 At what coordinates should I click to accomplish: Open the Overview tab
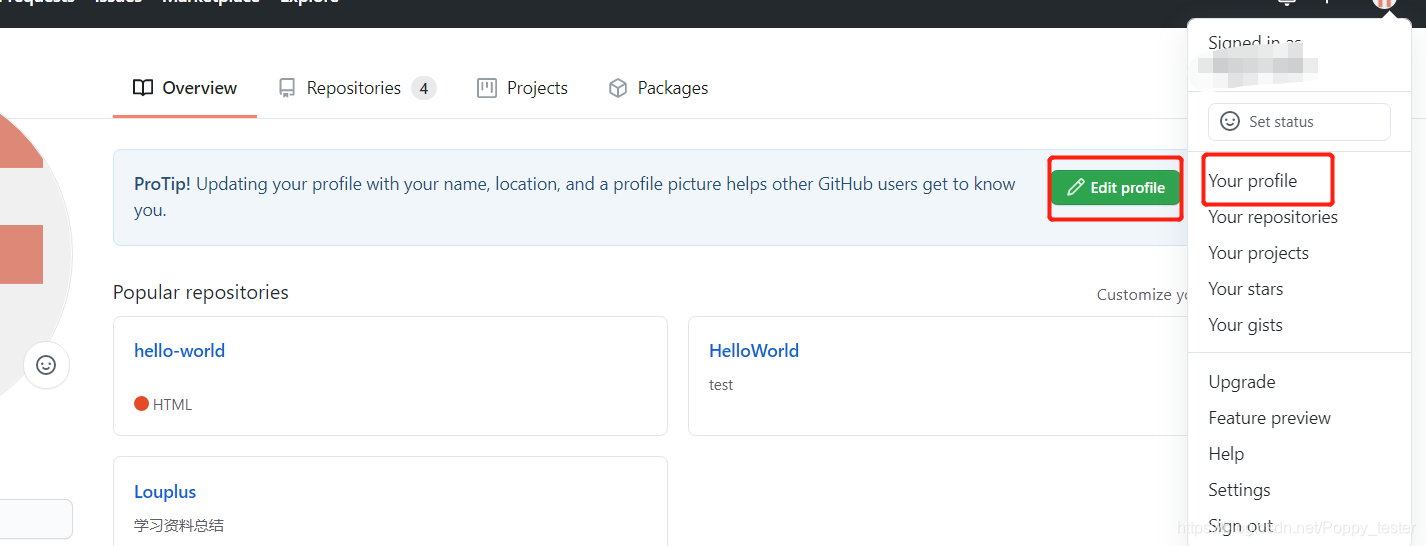tap(185, 88)
